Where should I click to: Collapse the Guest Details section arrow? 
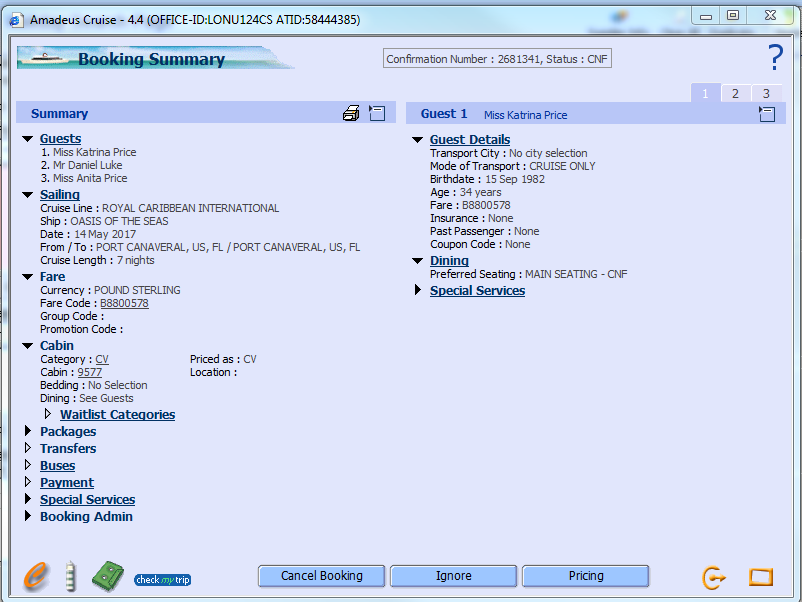[x=417, y=140]
